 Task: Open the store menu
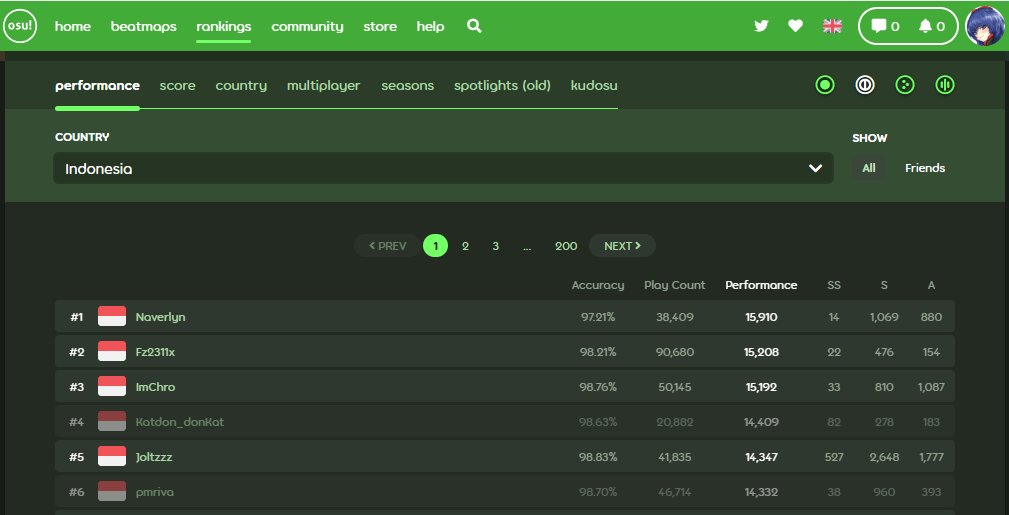380,26
